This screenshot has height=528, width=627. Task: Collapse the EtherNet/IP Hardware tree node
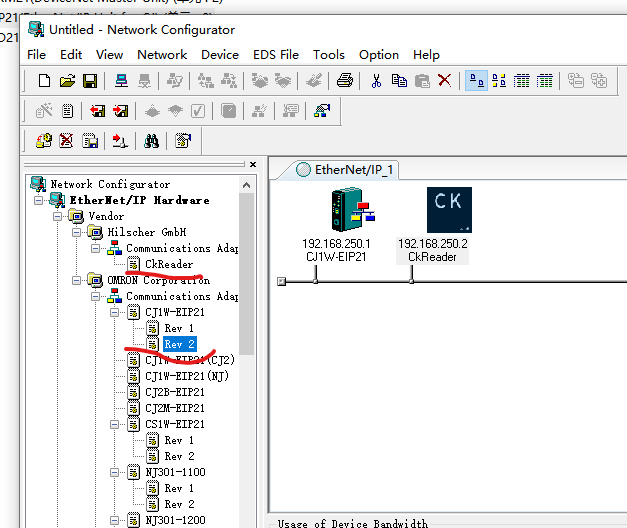tap(38, 200)
